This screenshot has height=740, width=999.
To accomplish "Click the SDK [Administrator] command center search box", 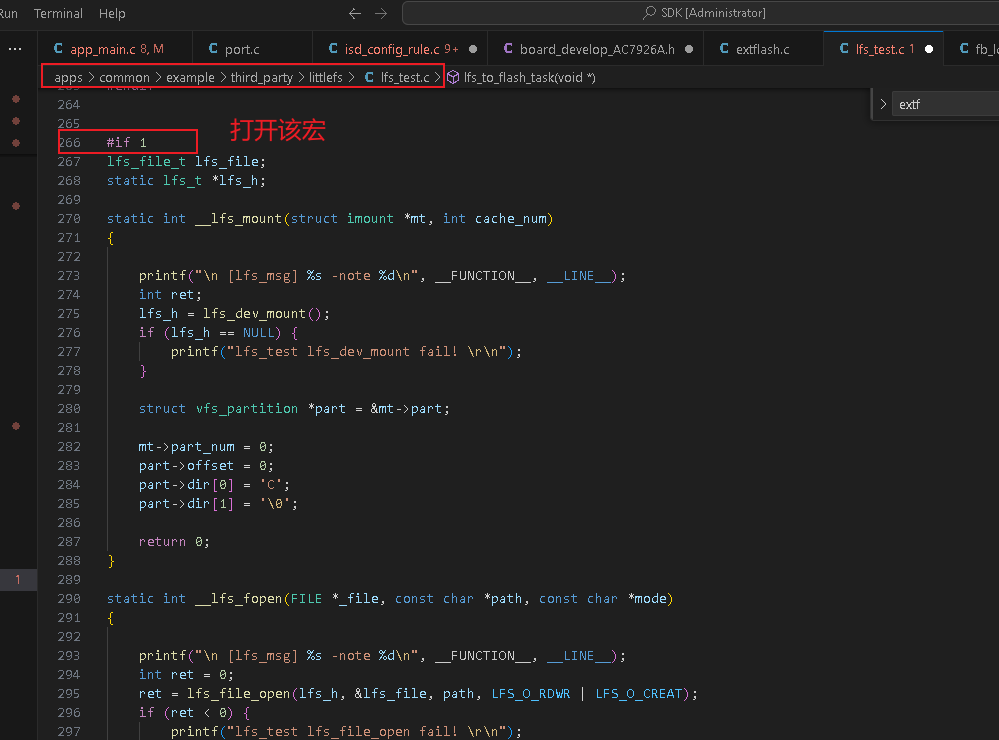I will (x=701, y=13).
